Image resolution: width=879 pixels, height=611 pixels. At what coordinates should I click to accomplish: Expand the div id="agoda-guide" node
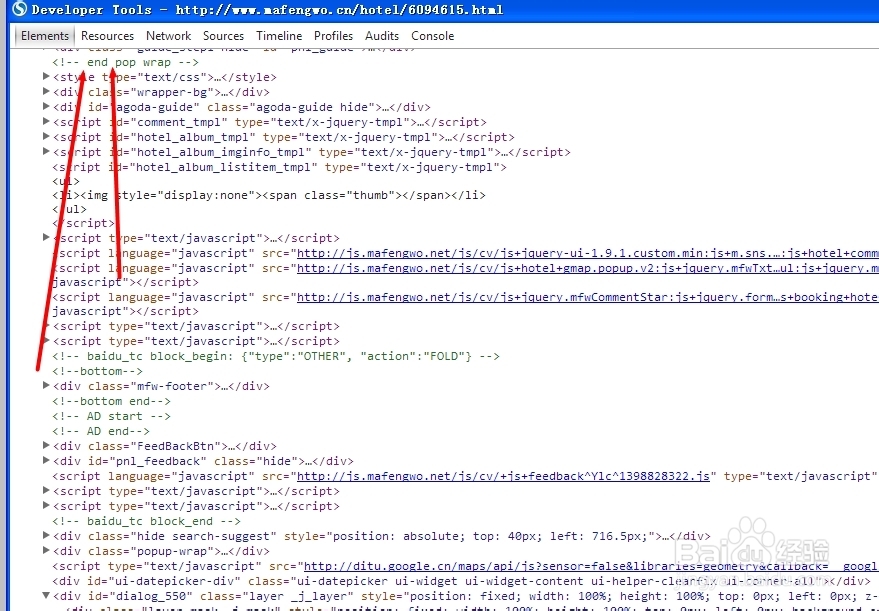pos(47,107)
